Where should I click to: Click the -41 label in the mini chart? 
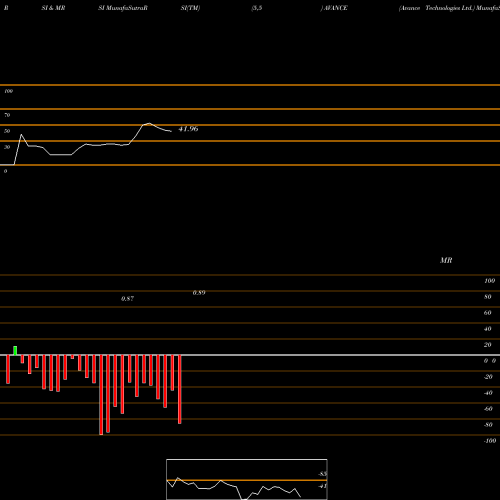(322, 486)
